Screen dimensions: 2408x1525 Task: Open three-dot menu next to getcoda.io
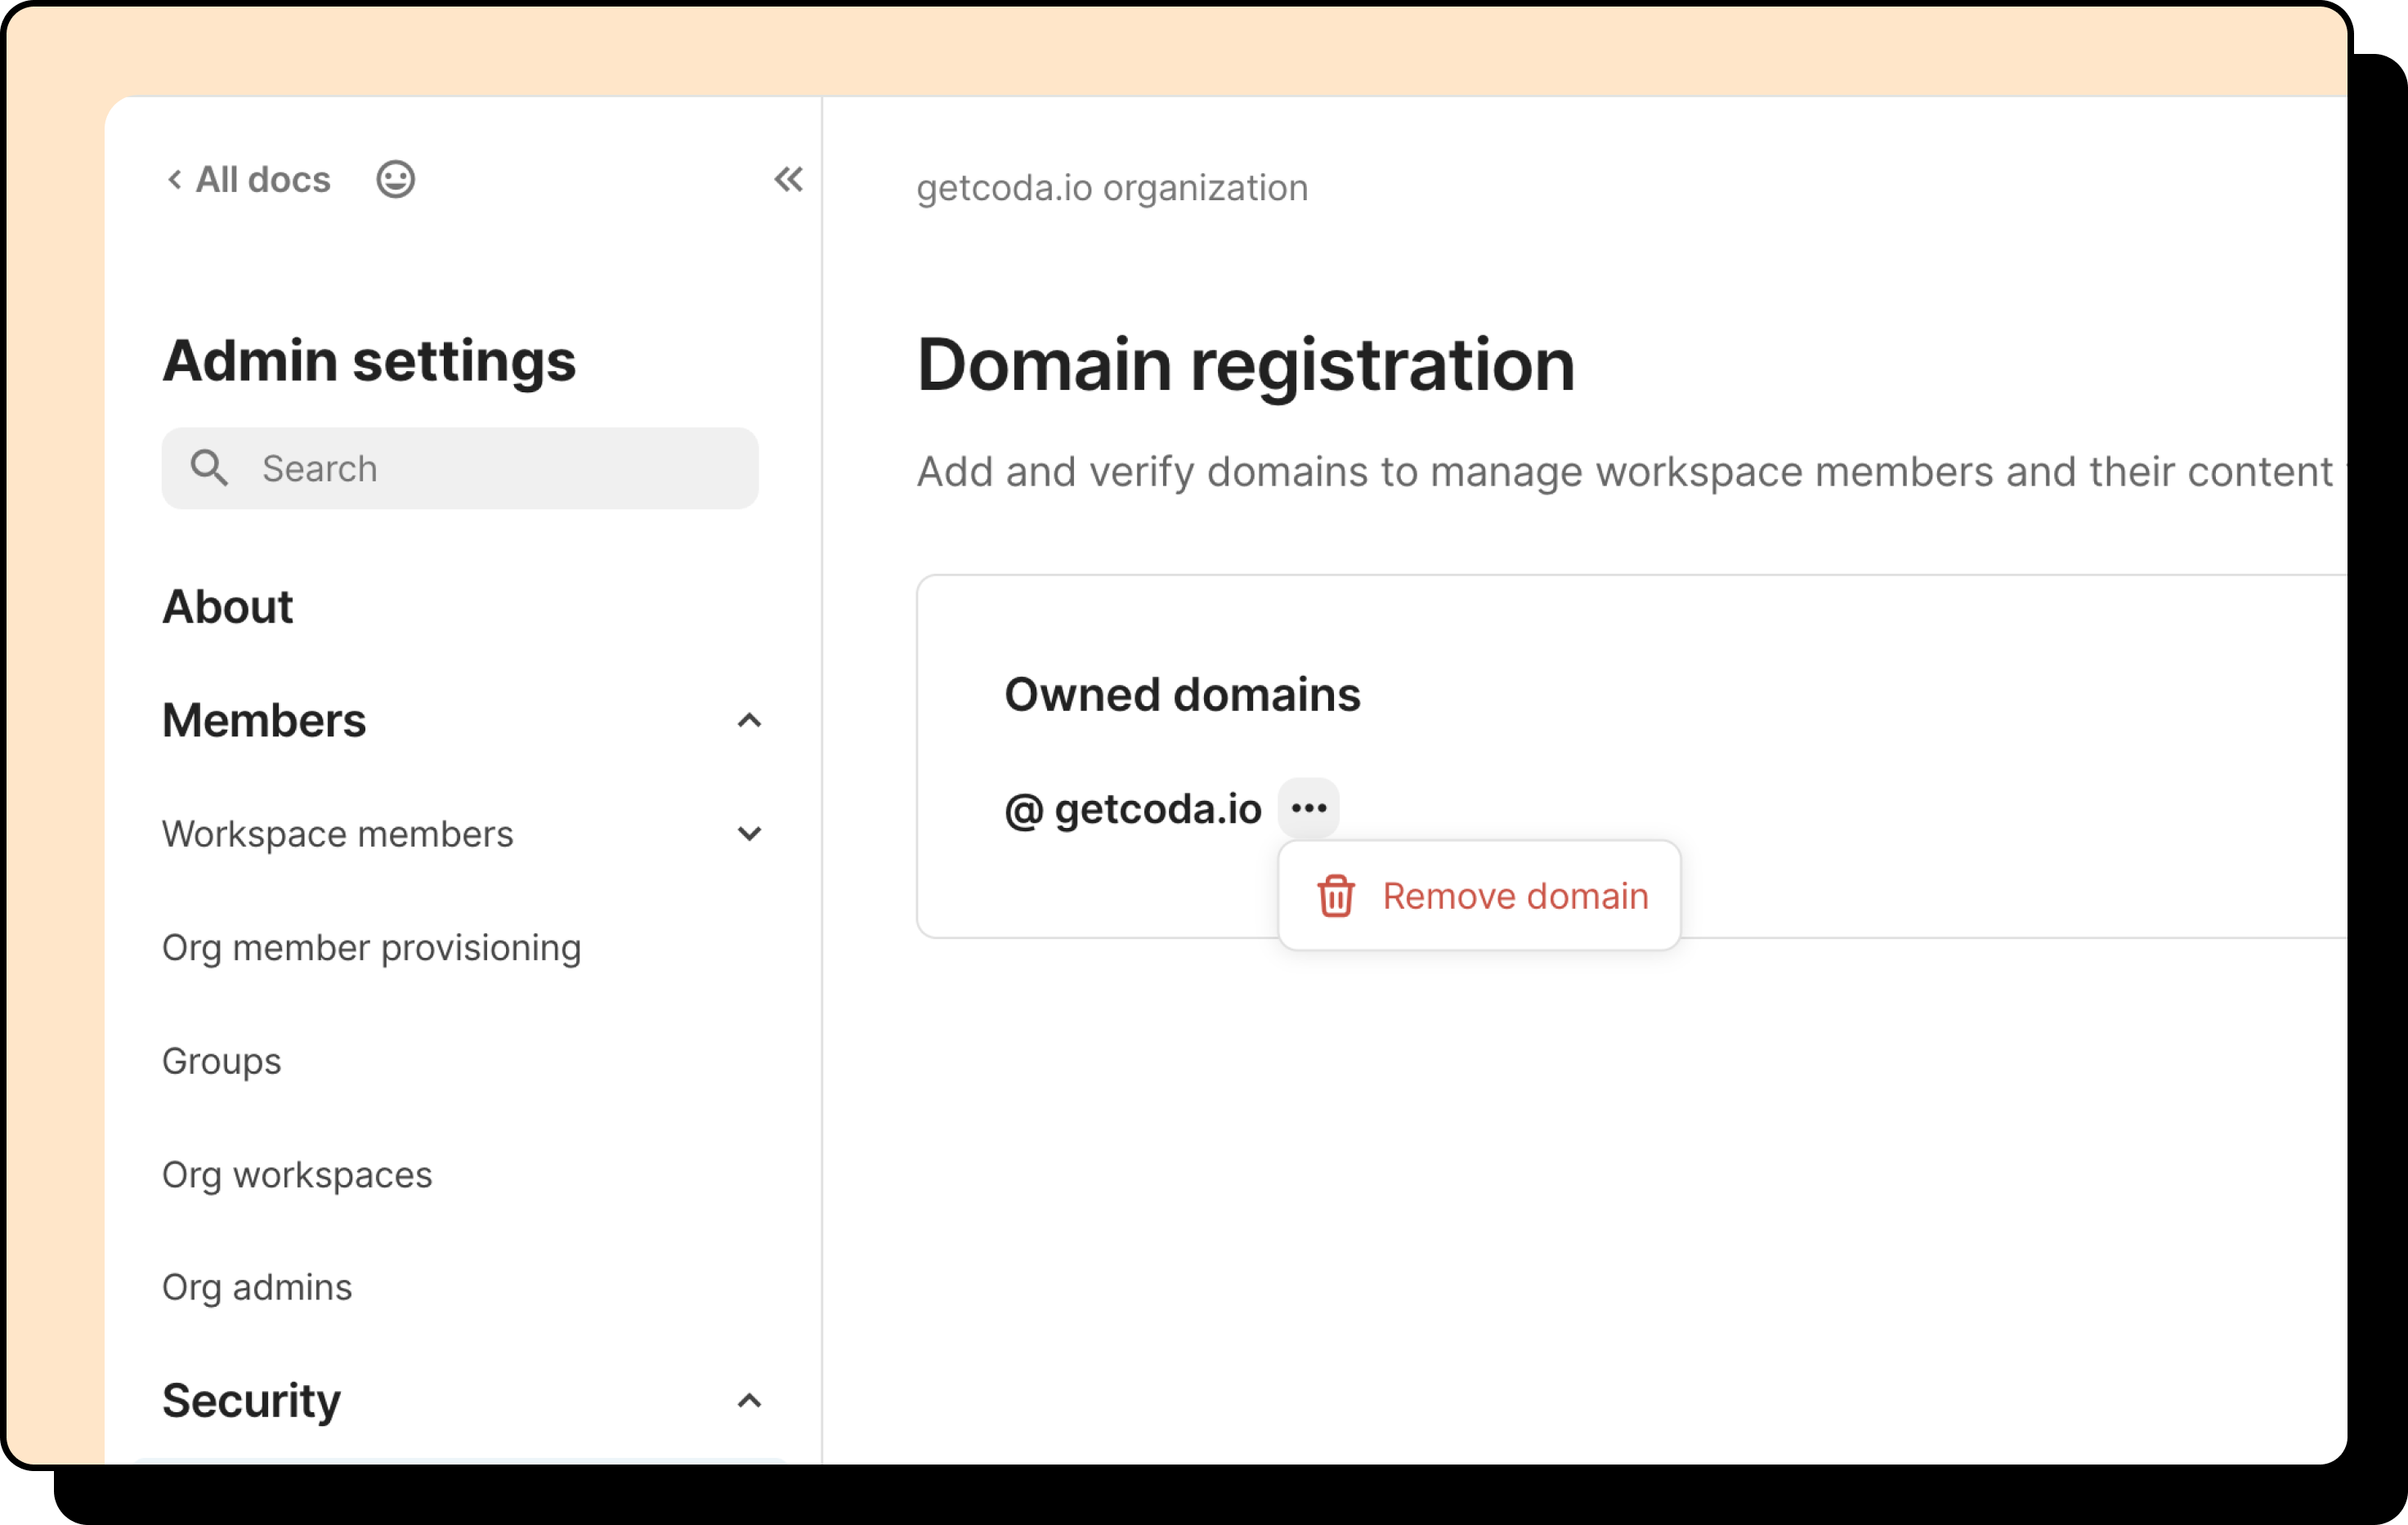pyautogui.click(x=1308, y=808)
